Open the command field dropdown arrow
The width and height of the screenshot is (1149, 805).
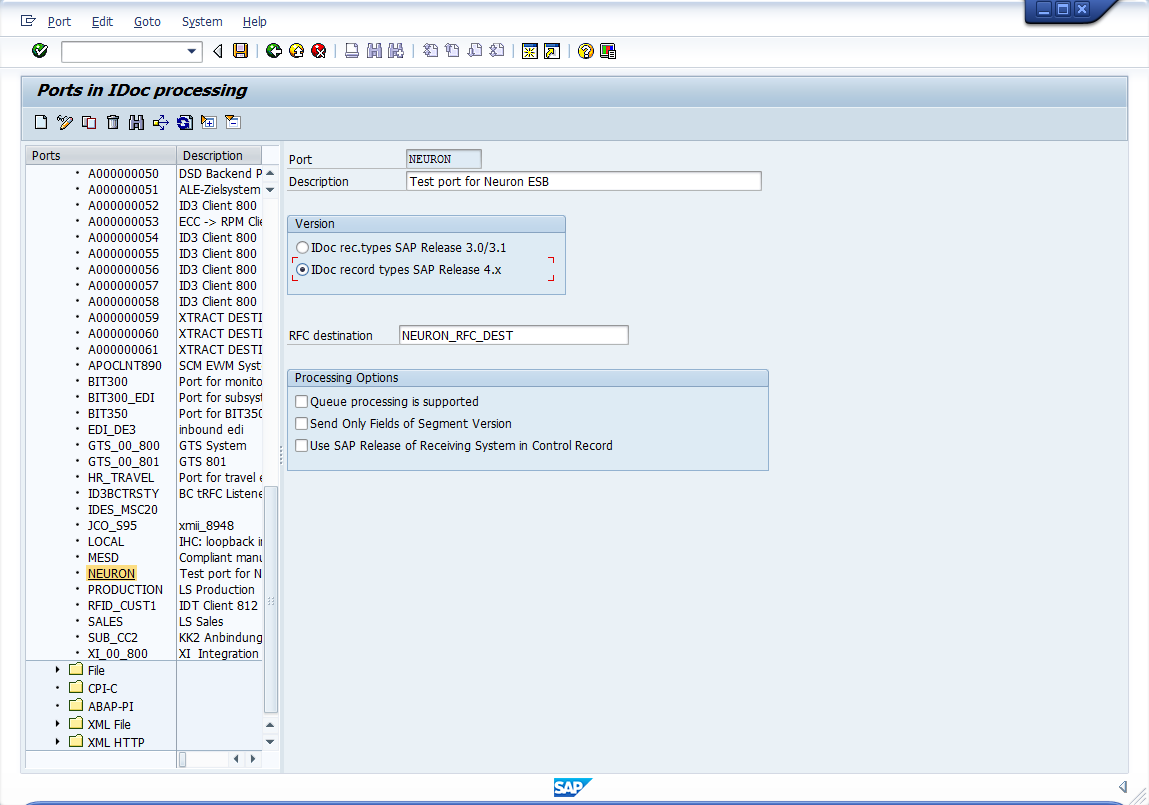[x=191, y=51]
